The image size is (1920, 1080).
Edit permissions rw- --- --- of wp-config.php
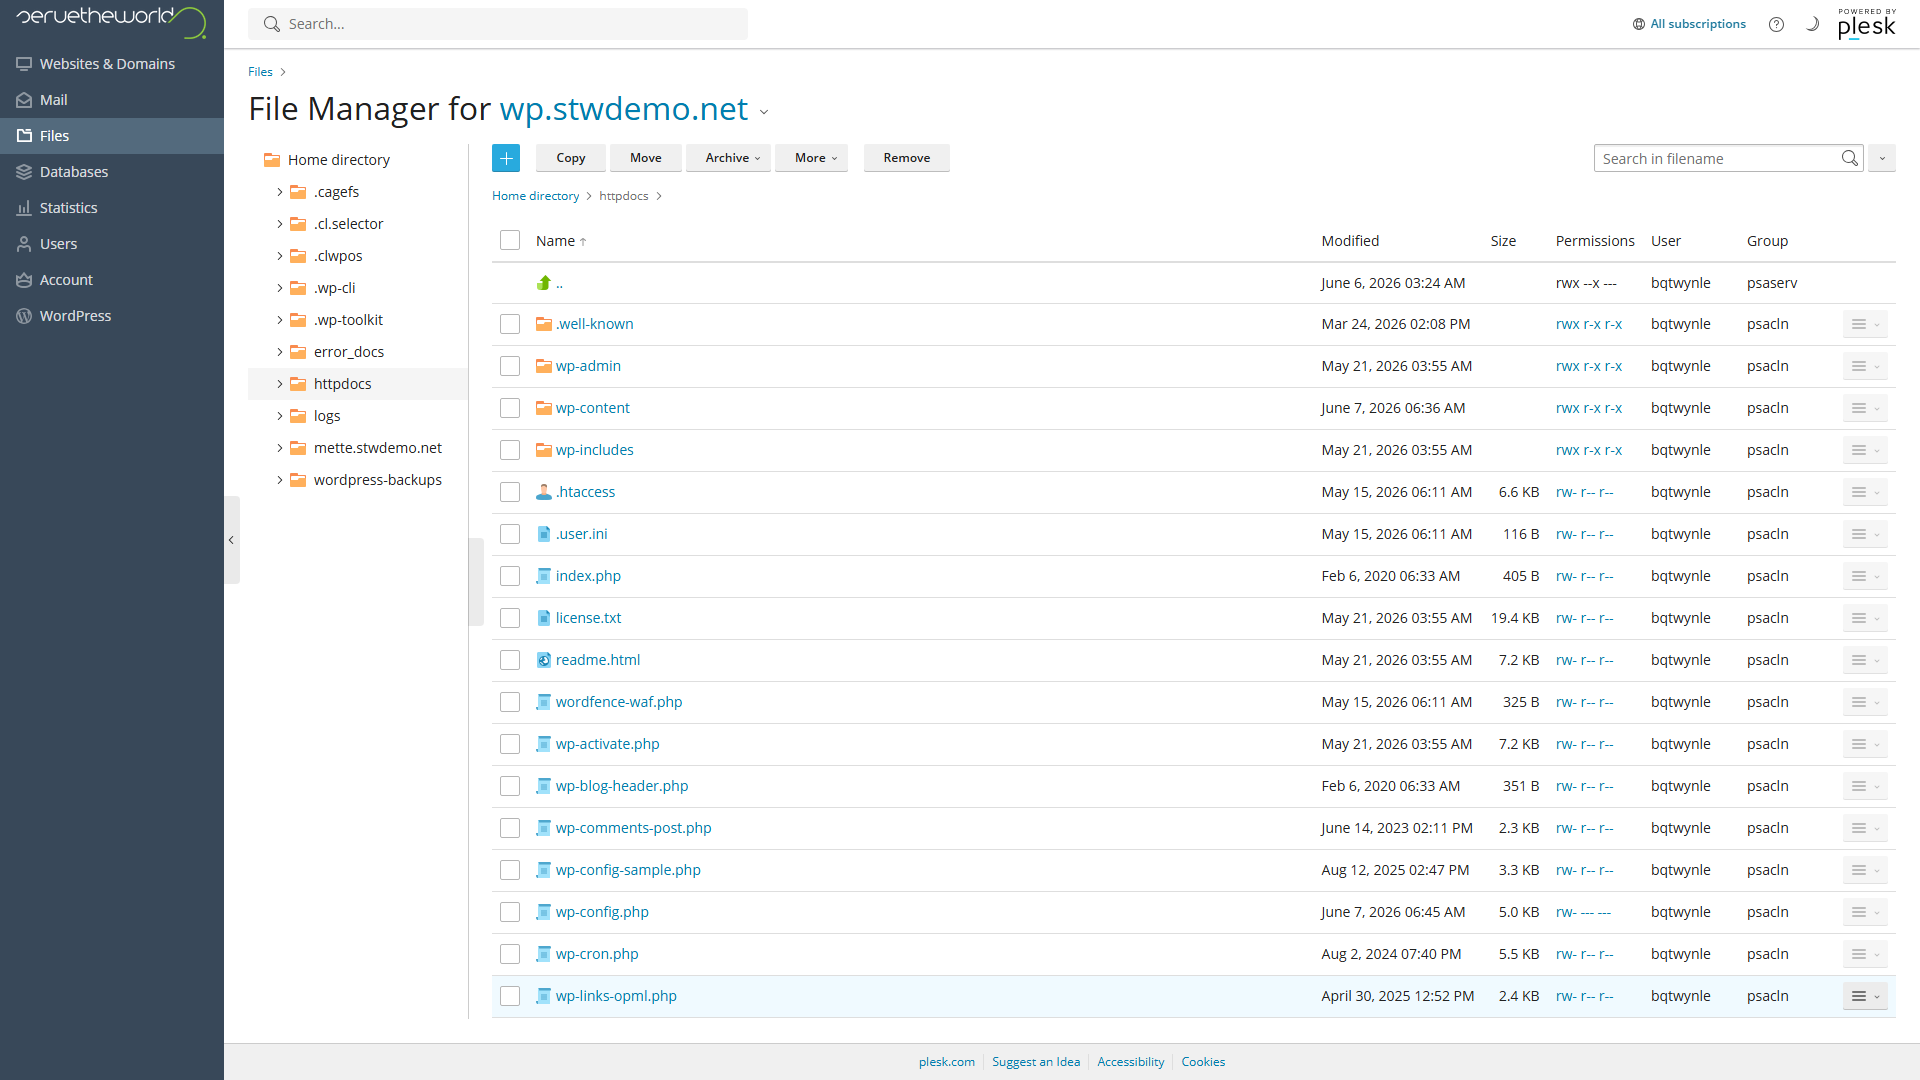1583,912
